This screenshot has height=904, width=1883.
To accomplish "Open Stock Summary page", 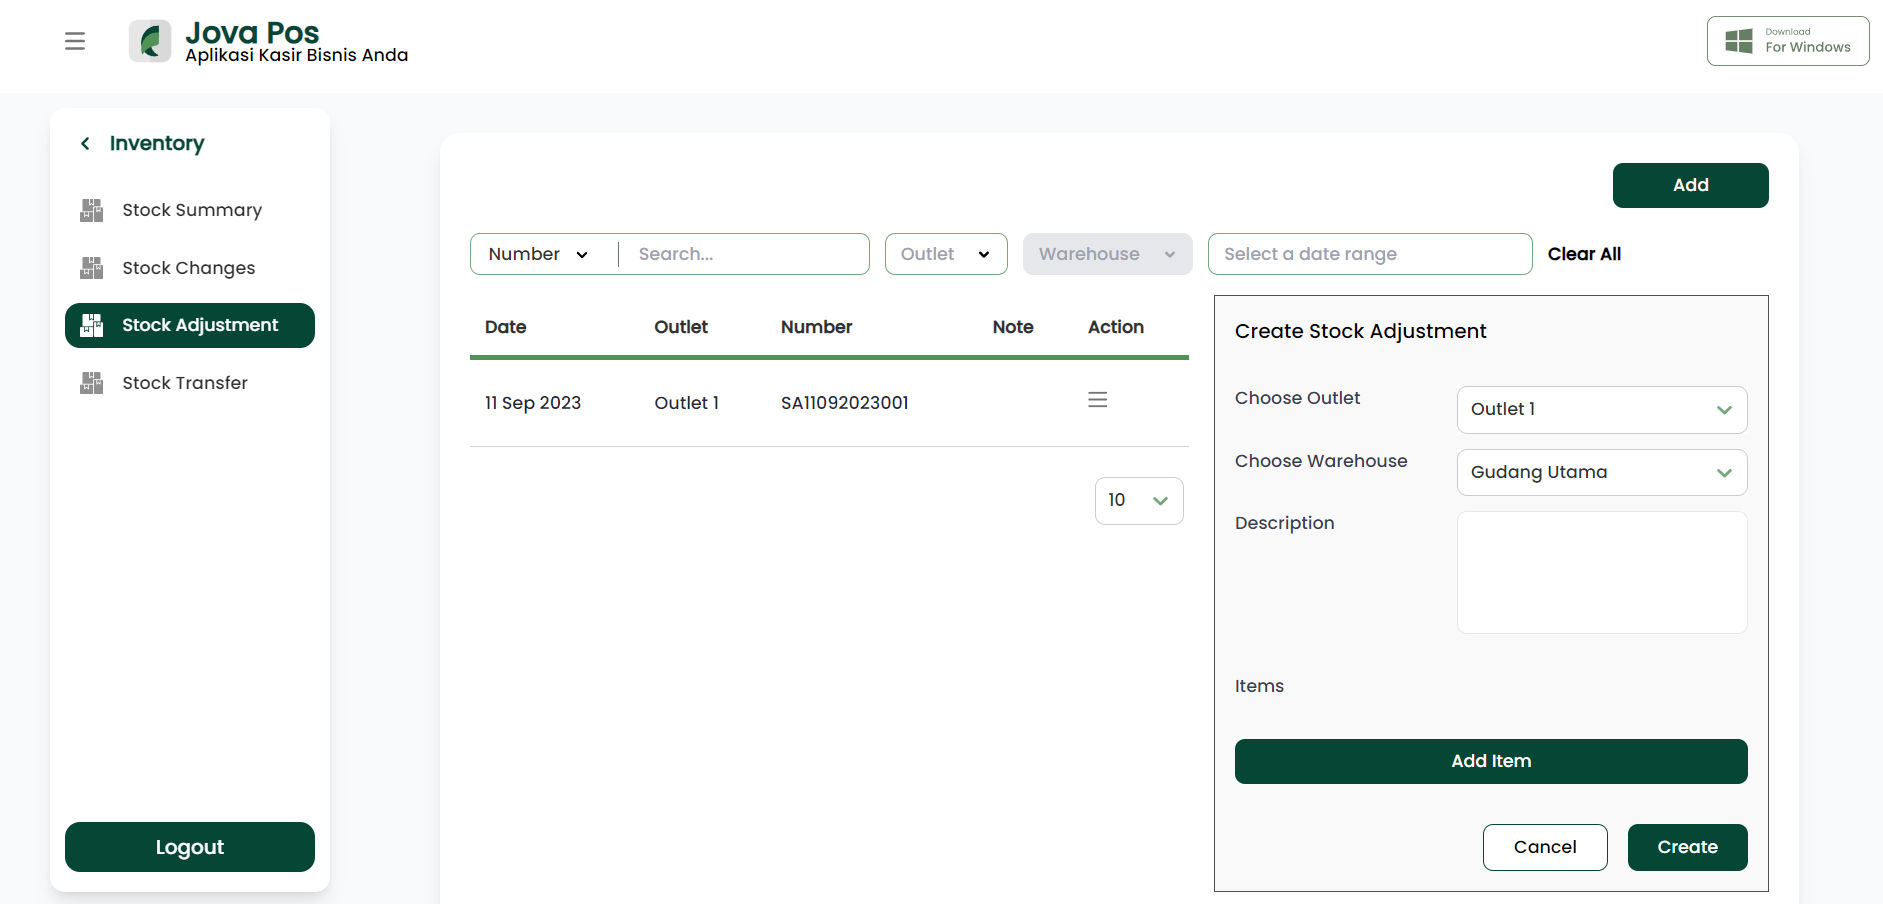I will pos(190,210).
